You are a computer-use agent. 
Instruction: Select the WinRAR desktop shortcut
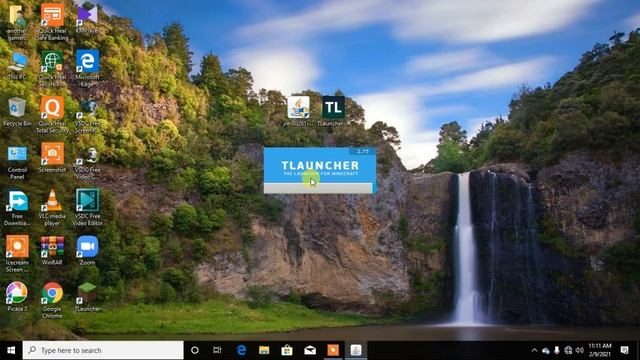pyautogui.click(x=52, y=251)
